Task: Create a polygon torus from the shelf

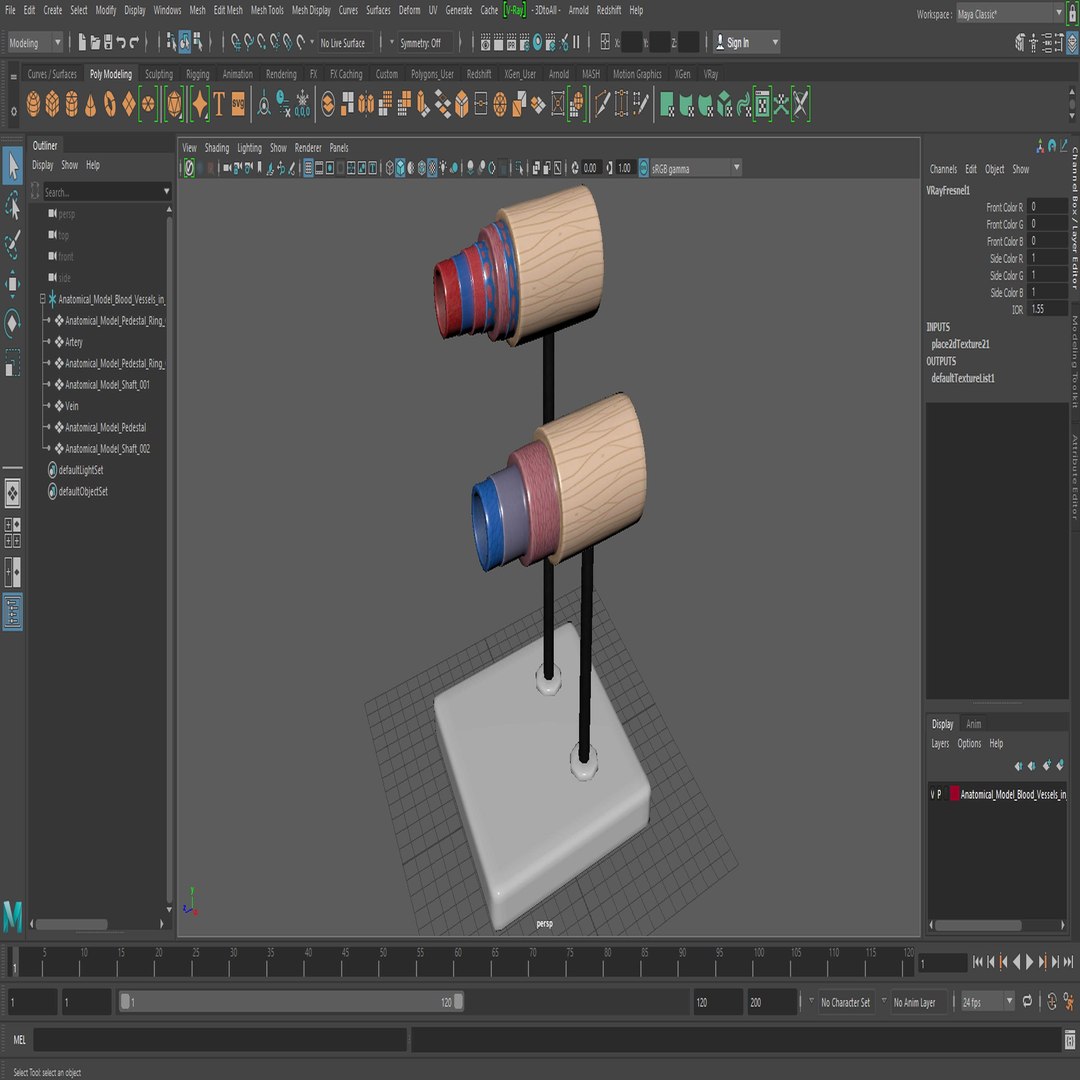Action: [x=110, y=105]
